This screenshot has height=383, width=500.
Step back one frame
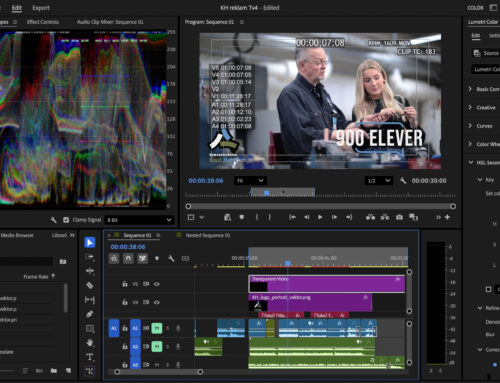point(306,217)
